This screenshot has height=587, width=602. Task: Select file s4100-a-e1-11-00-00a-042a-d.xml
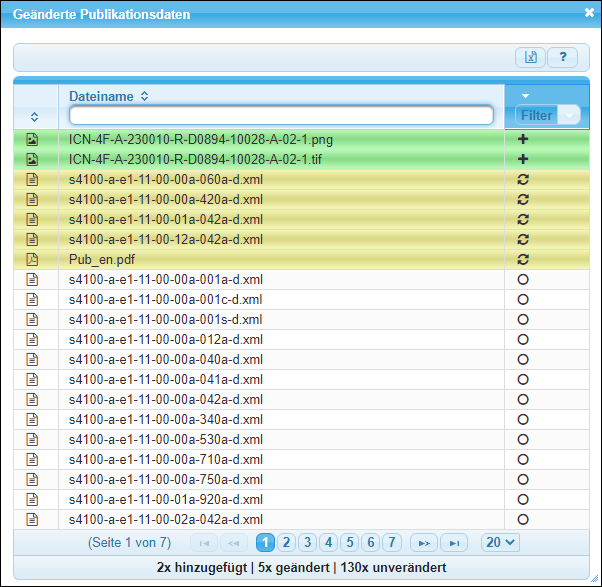click(x=166, y=399)
